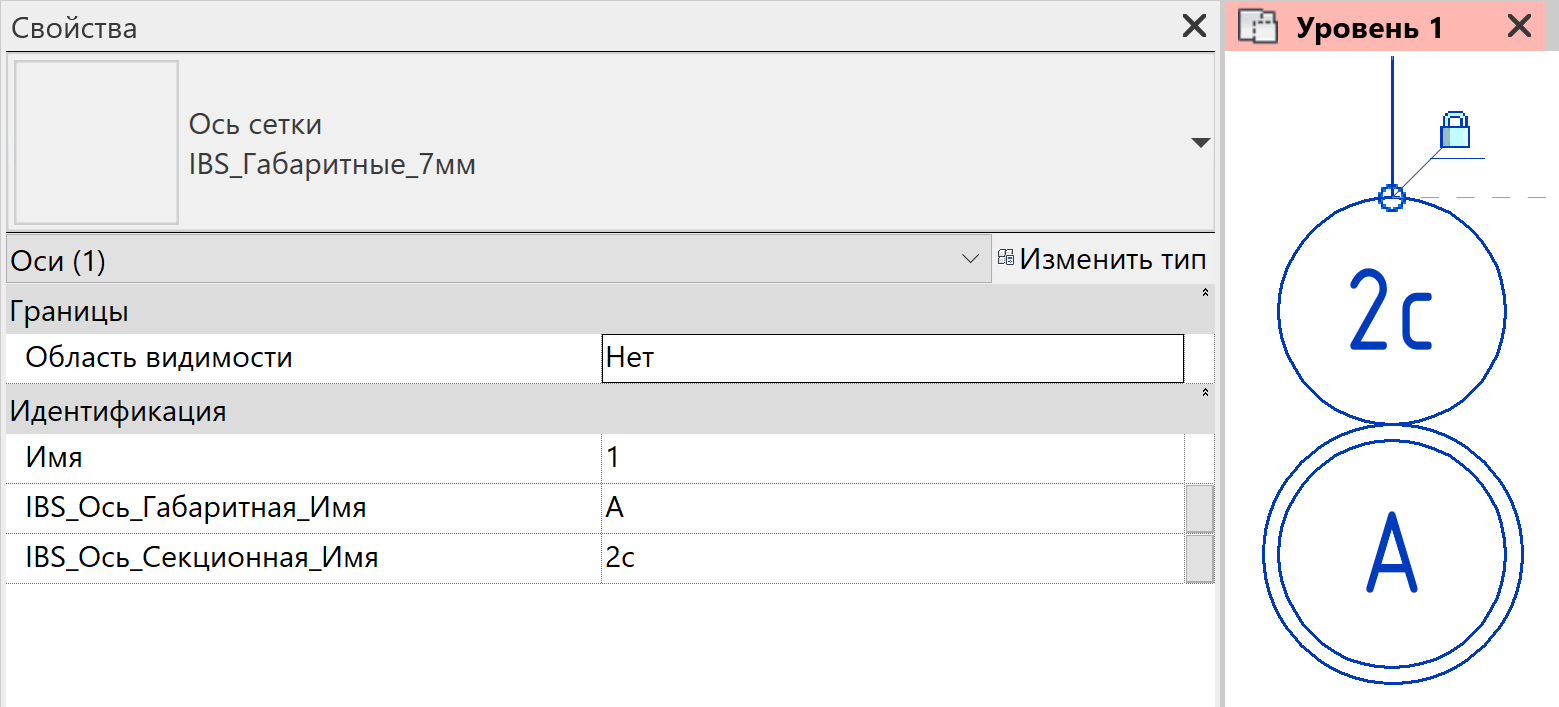Click the Область видимости value field

893,358
